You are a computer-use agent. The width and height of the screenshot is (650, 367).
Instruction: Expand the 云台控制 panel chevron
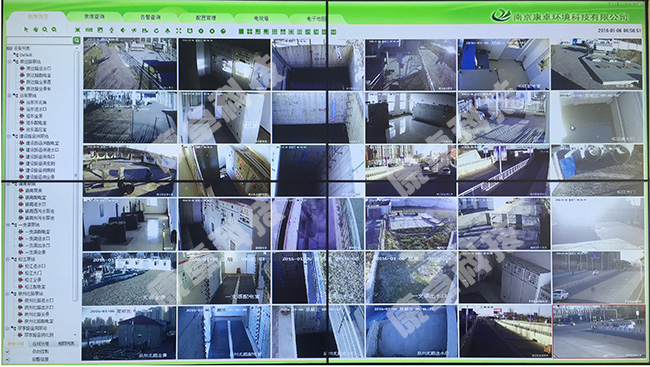[7, 352]
